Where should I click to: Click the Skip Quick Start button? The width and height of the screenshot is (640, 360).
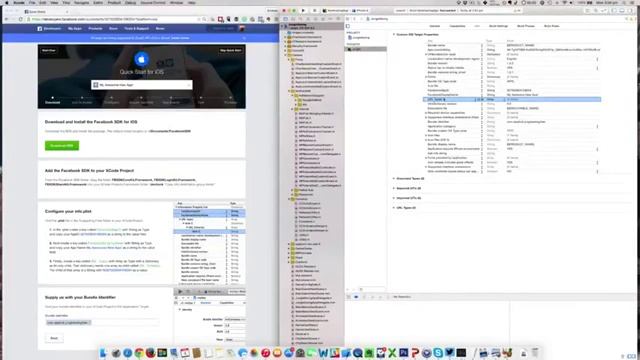click(231, 51)
